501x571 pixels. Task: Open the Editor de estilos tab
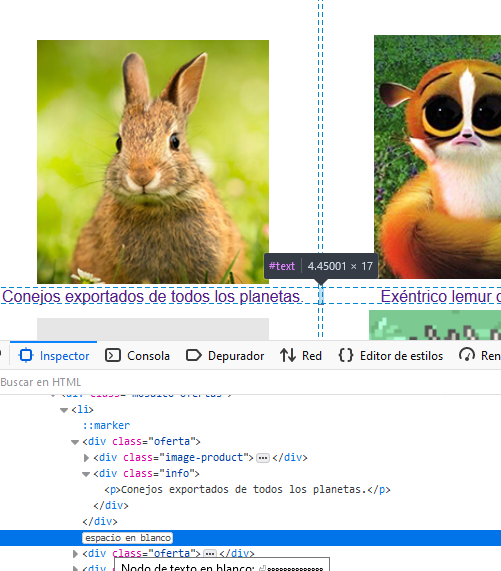coord(390,355)
